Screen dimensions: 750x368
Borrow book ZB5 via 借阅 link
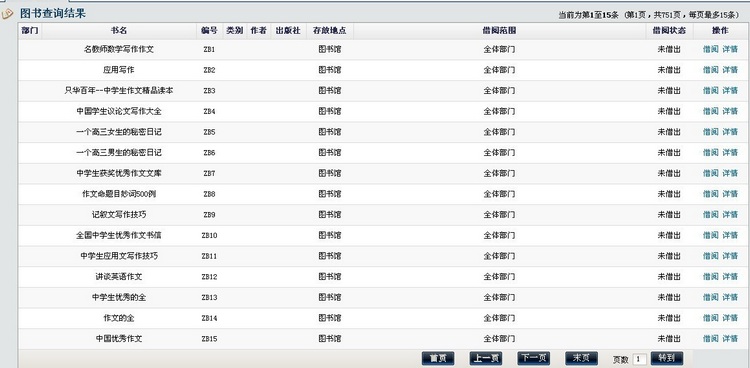click(710, 132)
